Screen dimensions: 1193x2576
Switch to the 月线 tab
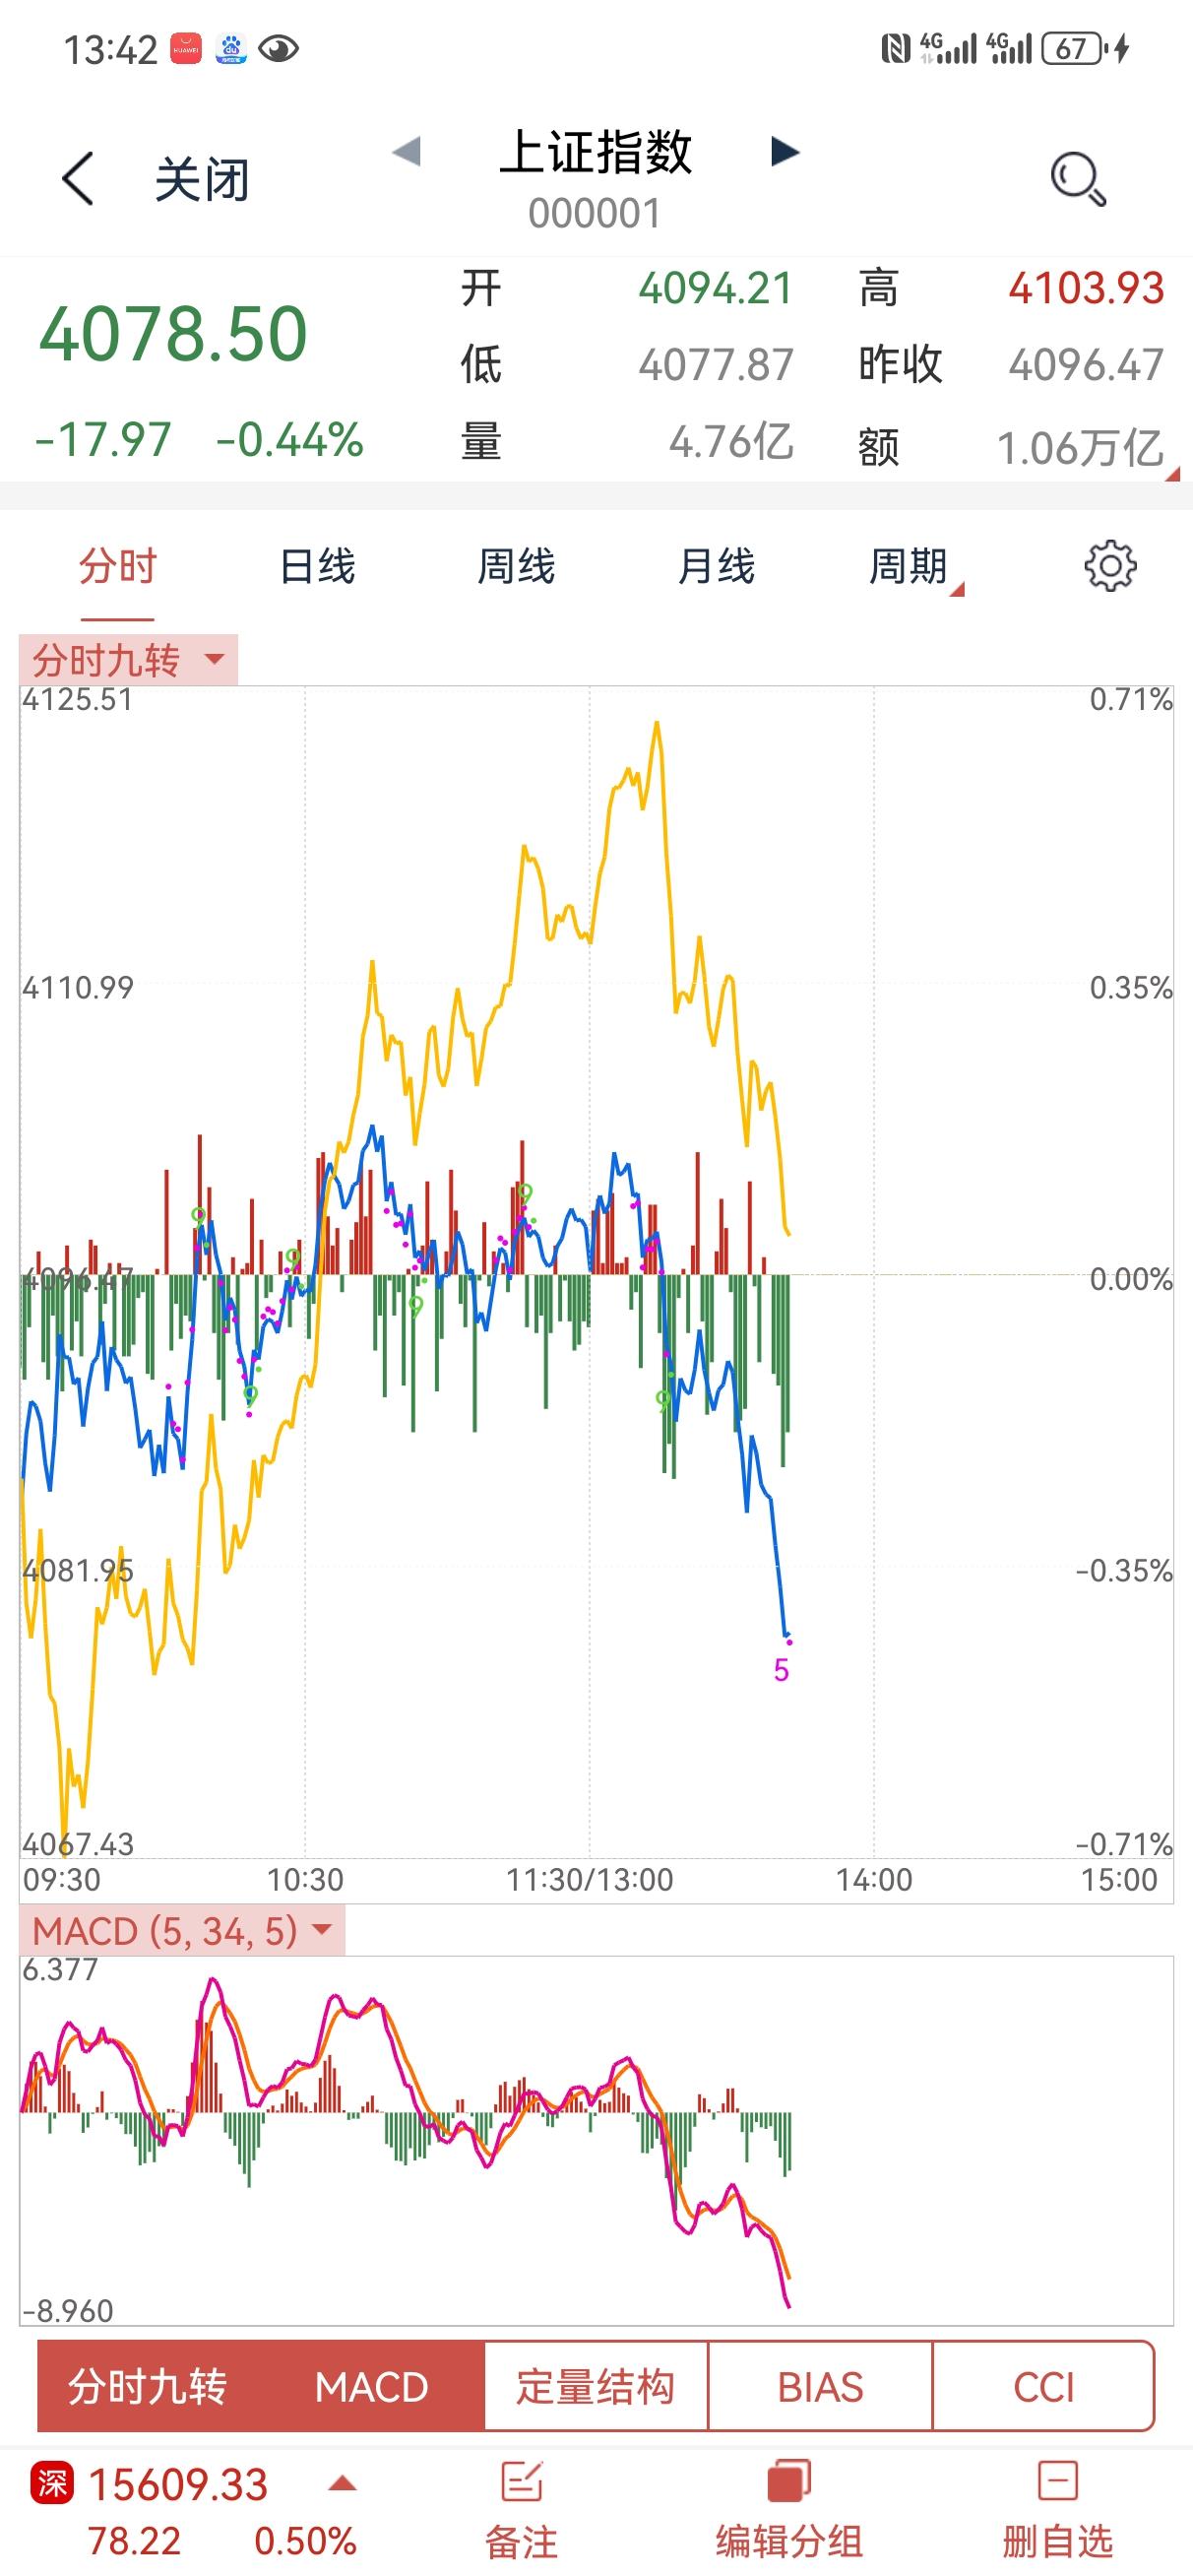pyautogui.click(x=716, y=566)
